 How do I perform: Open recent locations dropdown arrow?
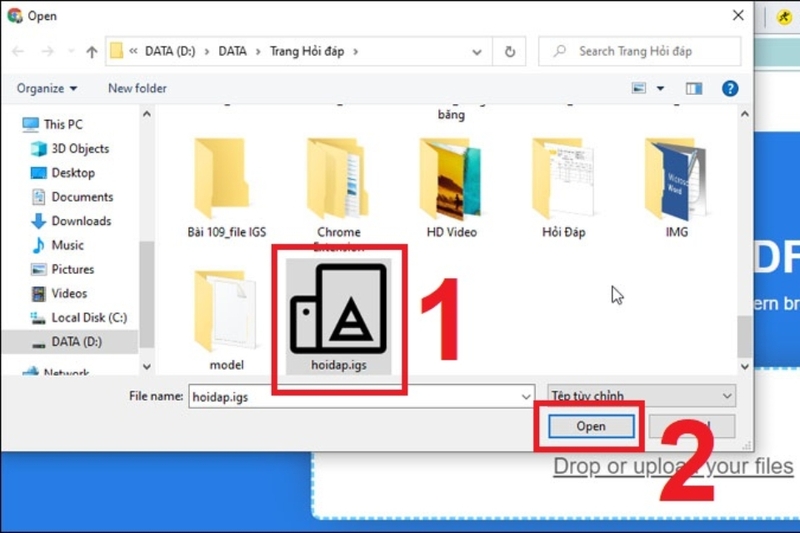coord(71,51)
